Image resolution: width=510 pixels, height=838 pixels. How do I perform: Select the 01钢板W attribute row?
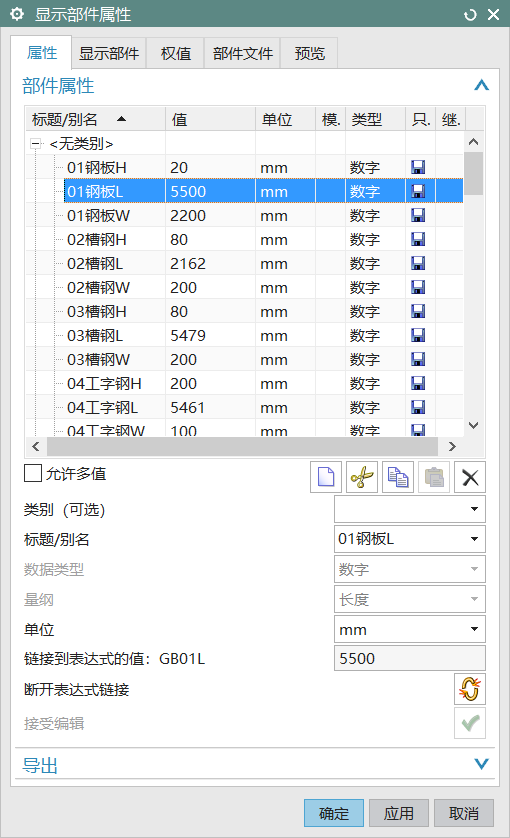click(245, 215)
